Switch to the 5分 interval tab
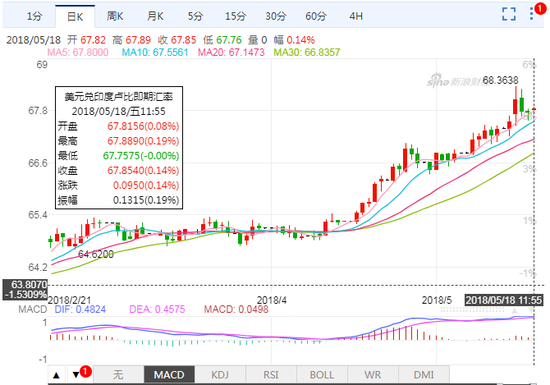The width and height of the screenshot is (550, 385). (x=195, y=16)
